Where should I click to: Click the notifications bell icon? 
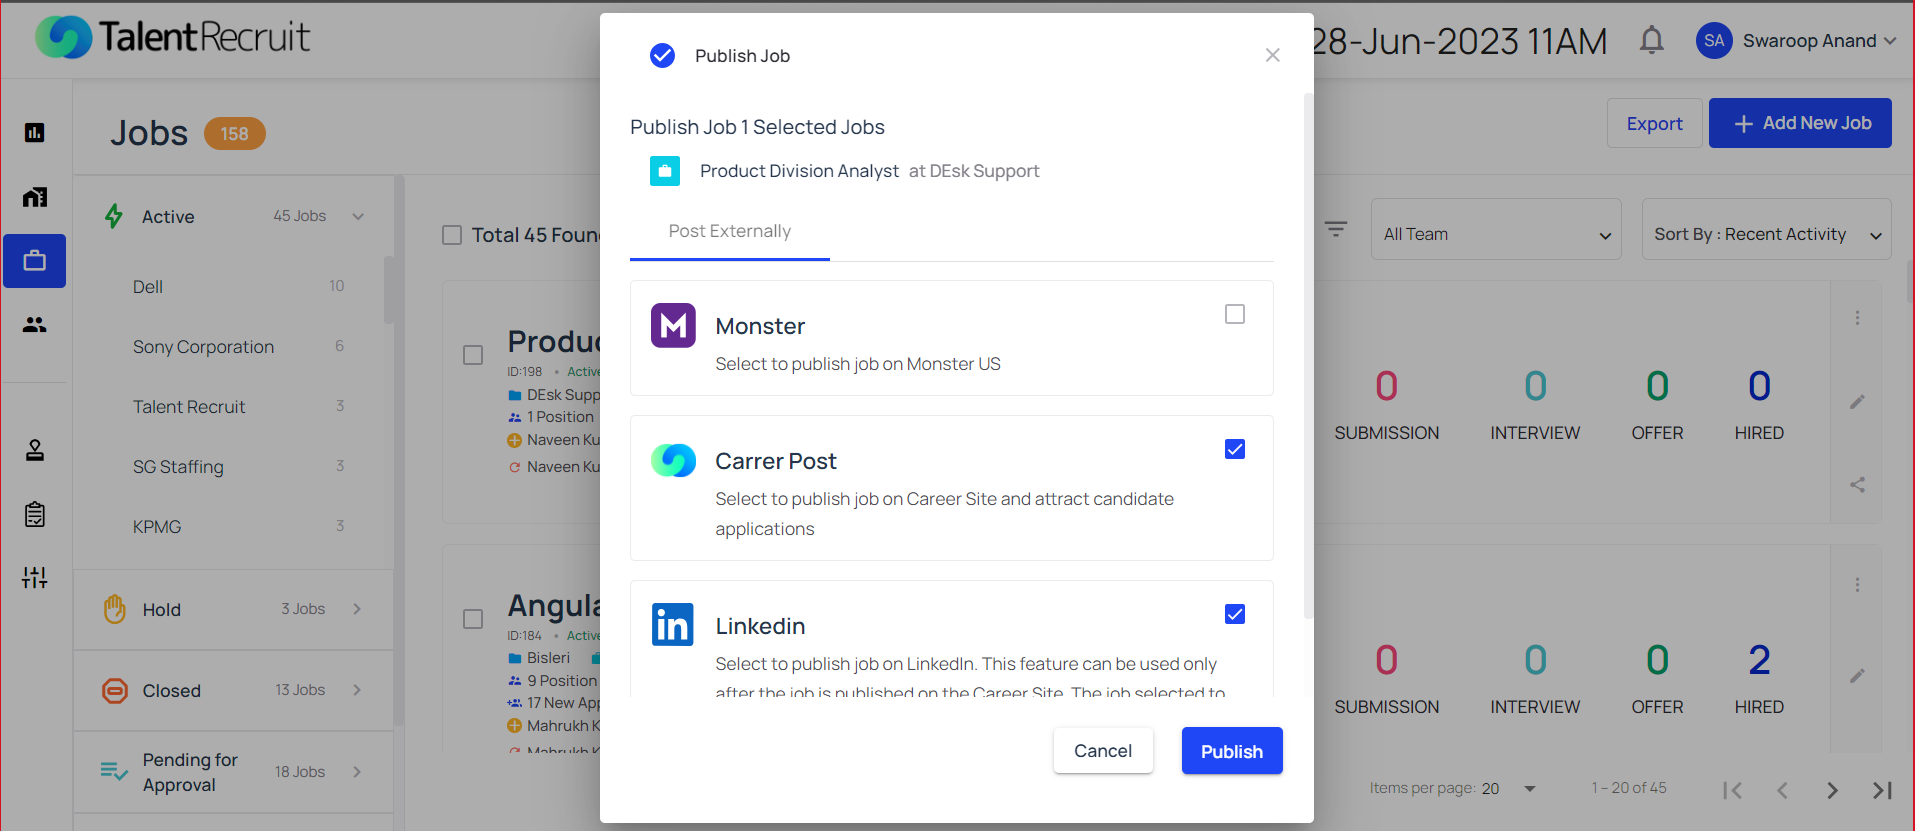[1652, 40]
